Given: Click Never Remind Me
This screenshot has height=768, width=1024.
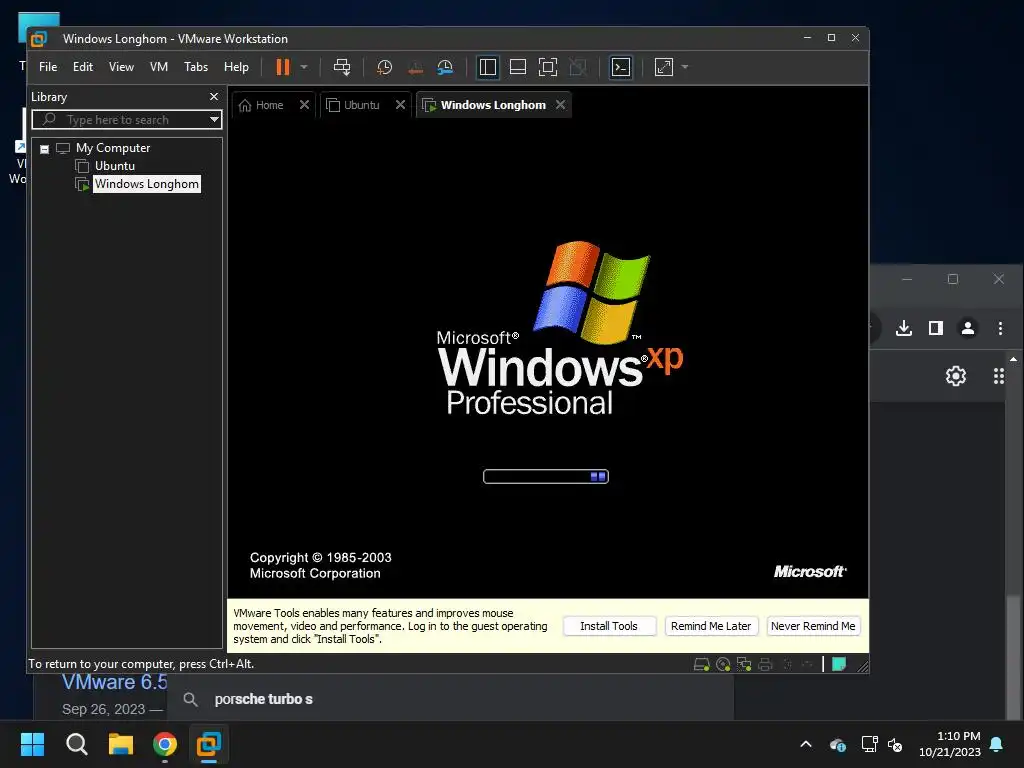Looking at the screenshot, I should (813, 626).
